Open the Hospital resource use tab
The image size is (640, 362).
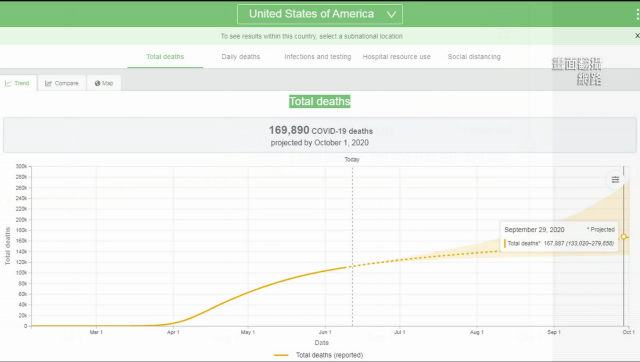(396, 57)
